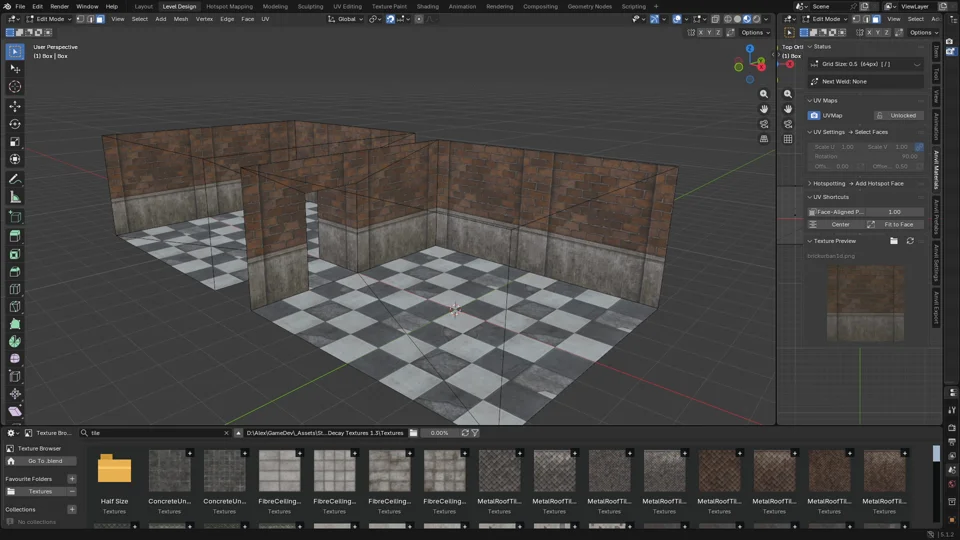Toggle proportional editing in main header
This screenshot has height=540, width=960.
pyautogui.click(x=419, y=19)
